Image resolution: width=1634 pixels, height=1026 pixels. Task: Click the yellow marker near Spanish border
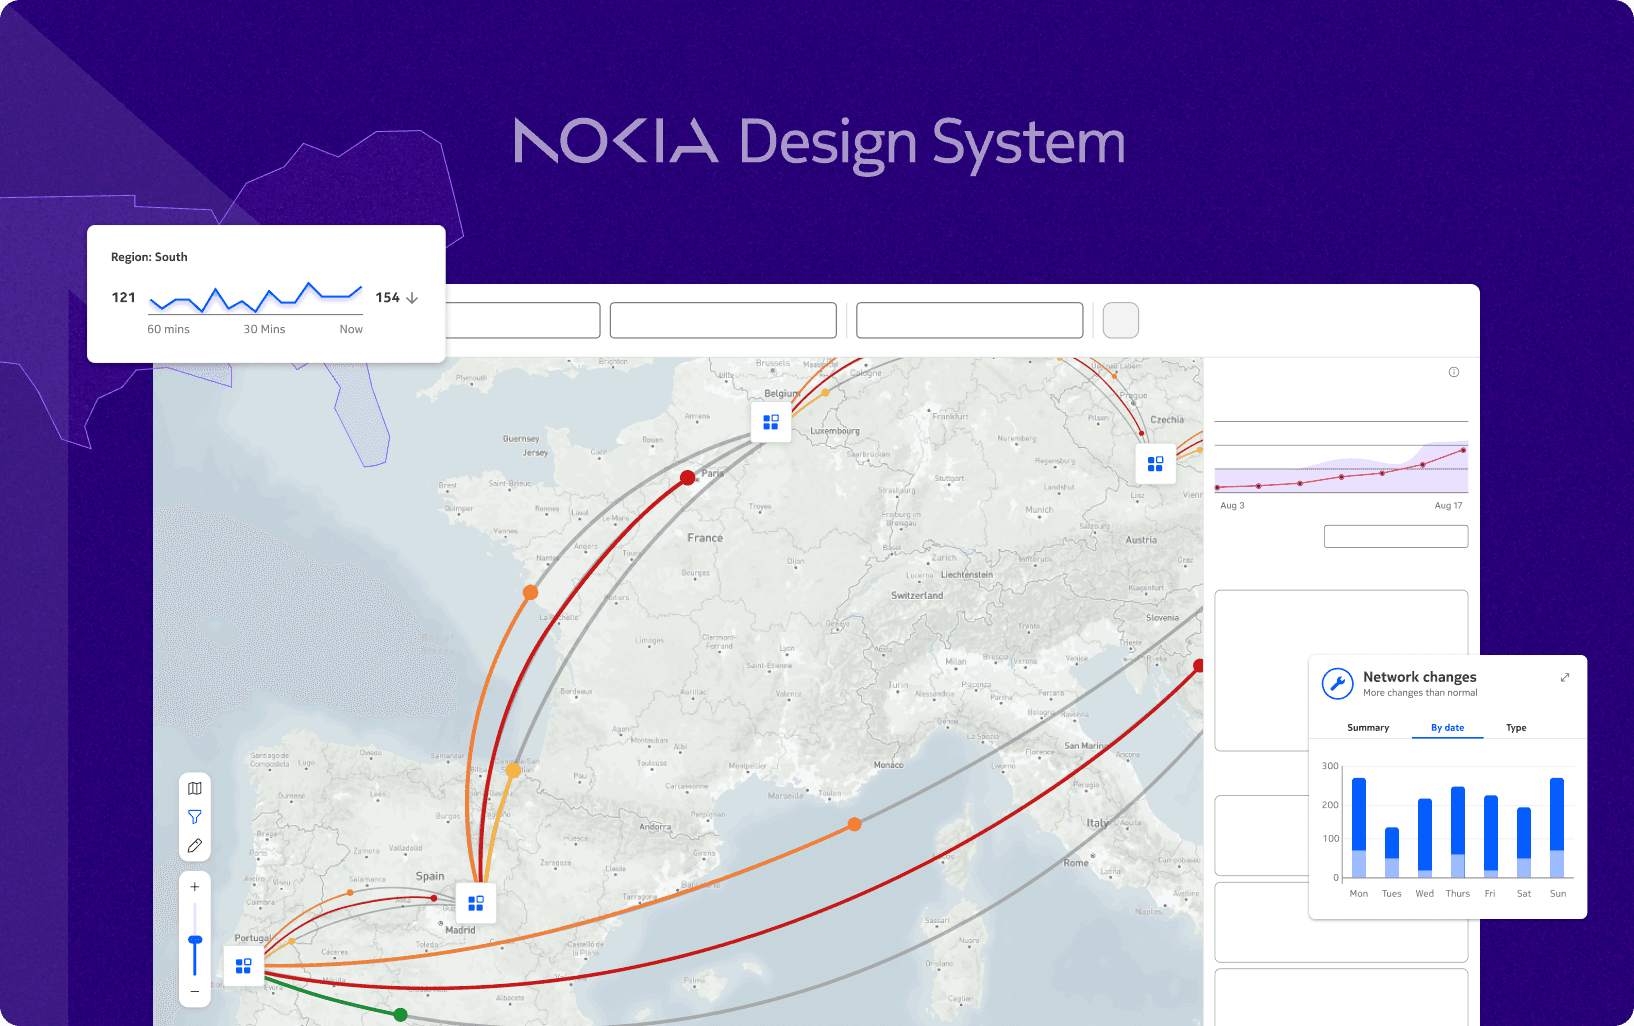pos(513,771)
